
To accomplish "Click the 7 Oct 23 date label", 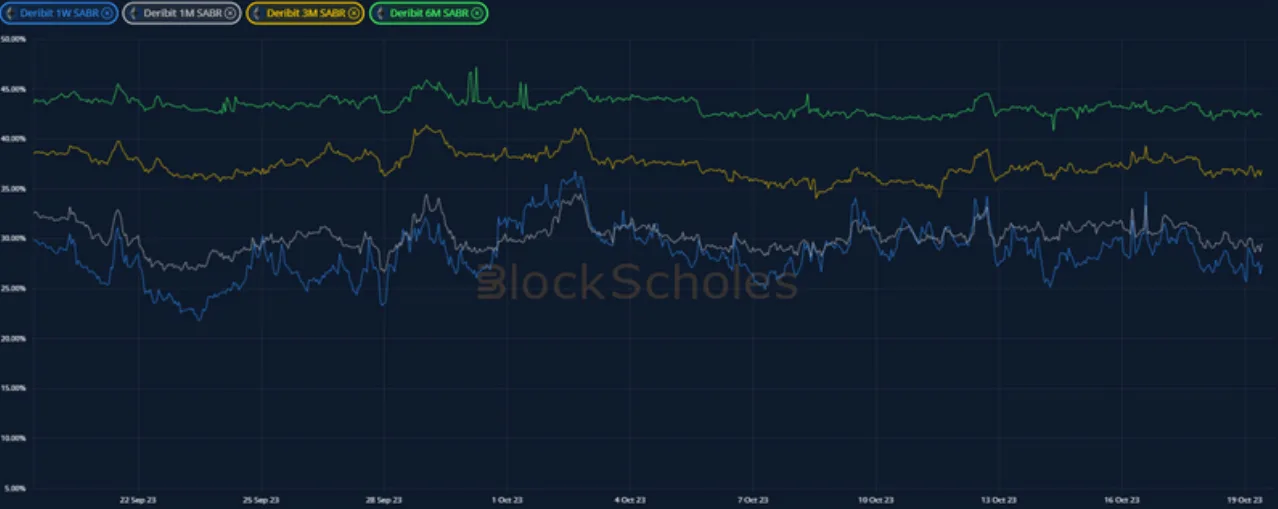I will tap(753, 500).
